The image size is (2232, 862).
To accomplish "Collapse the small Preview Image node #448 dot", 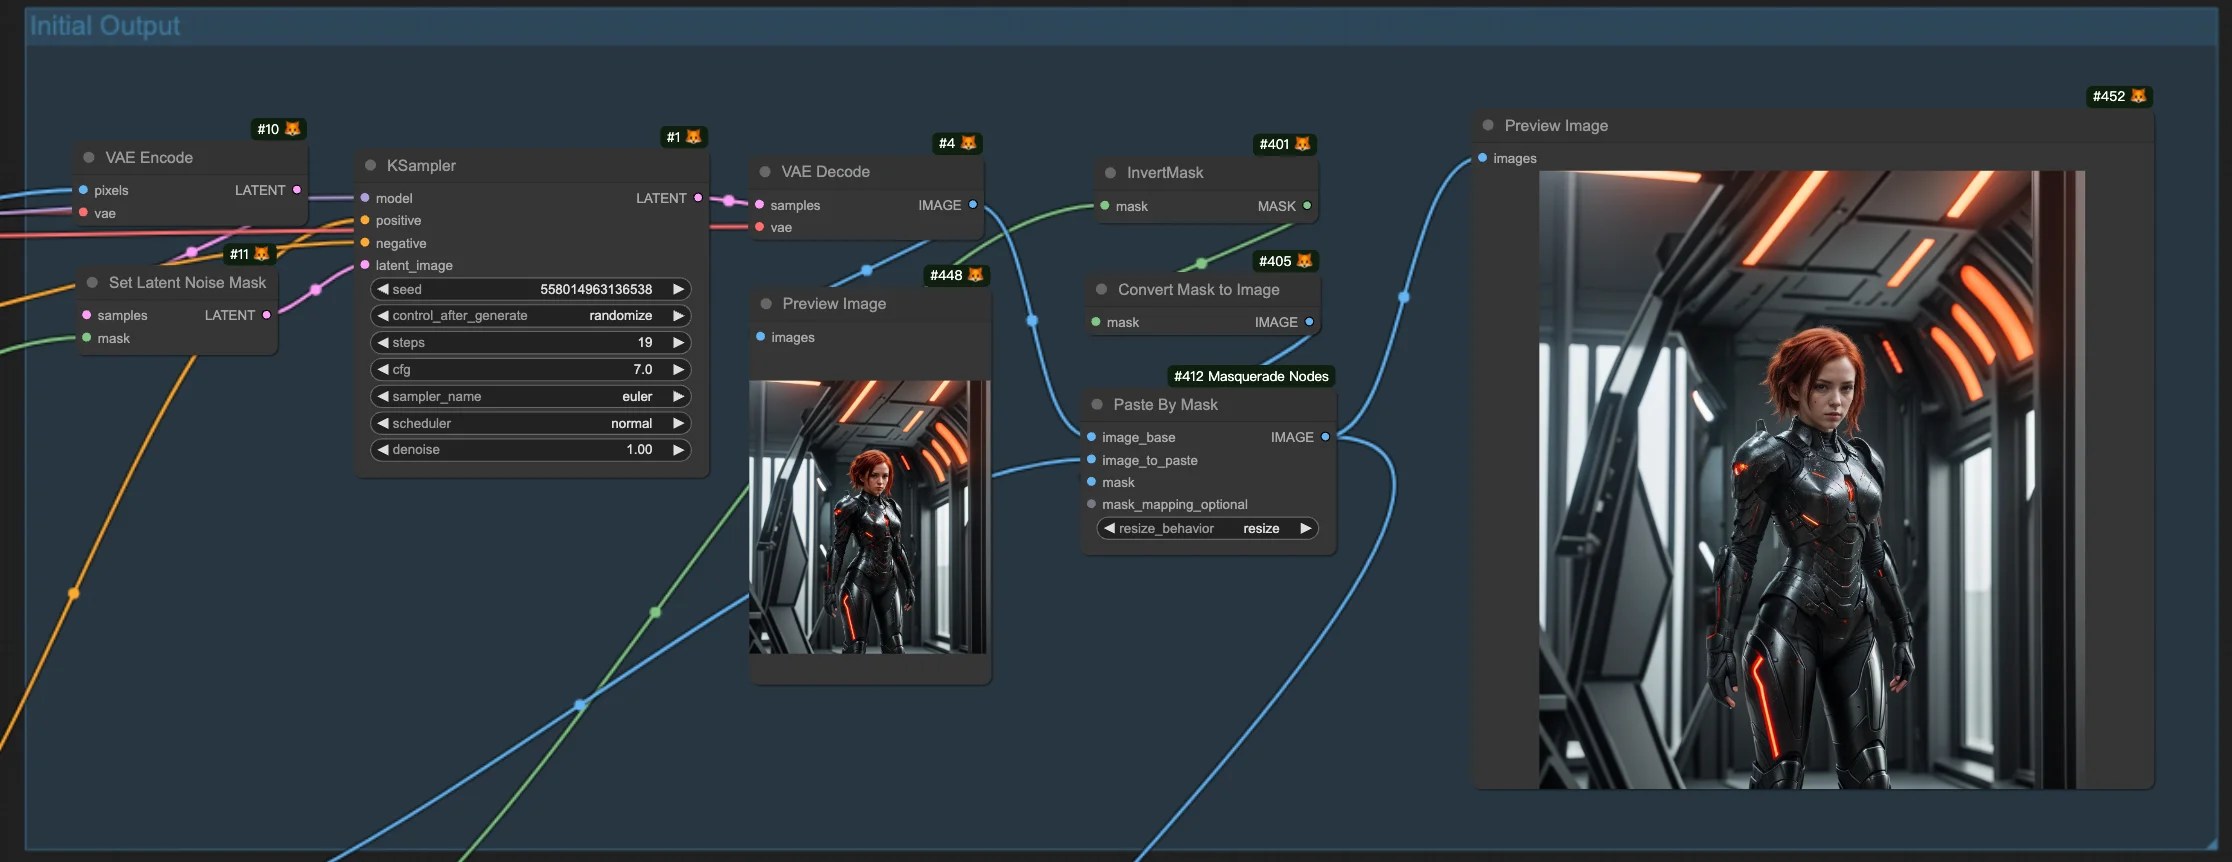I will (x=766, y=304).
